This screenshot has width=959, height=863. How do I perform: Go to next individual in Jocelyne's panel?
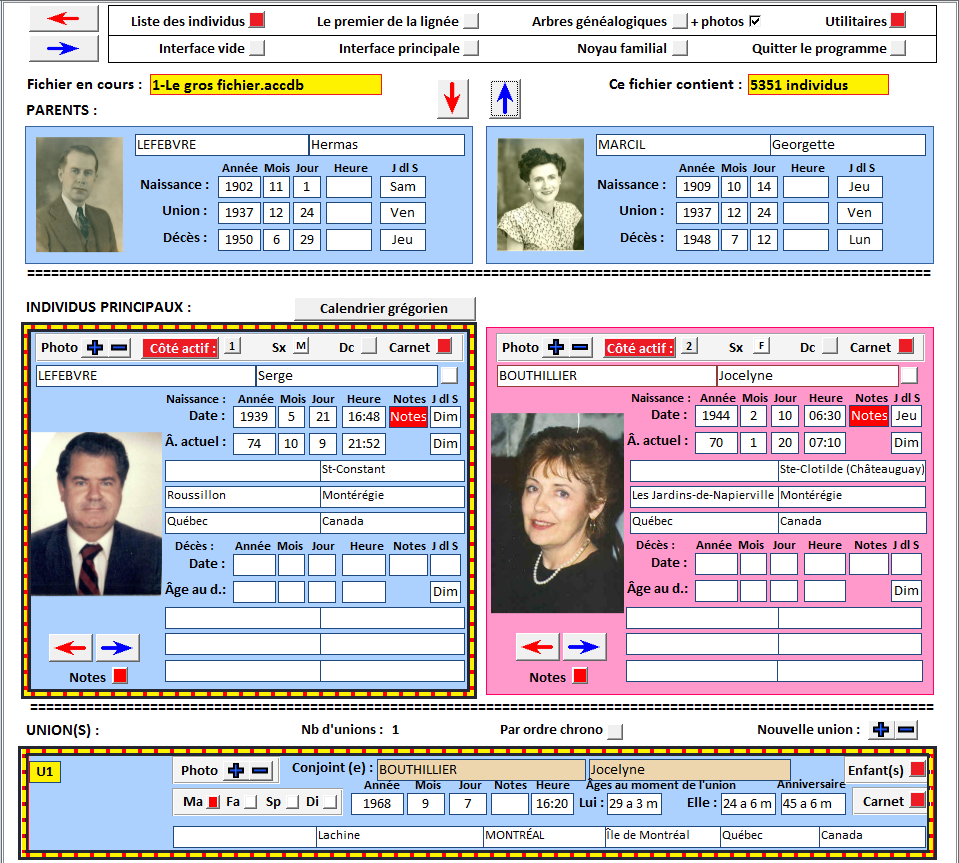click(583, 646)
